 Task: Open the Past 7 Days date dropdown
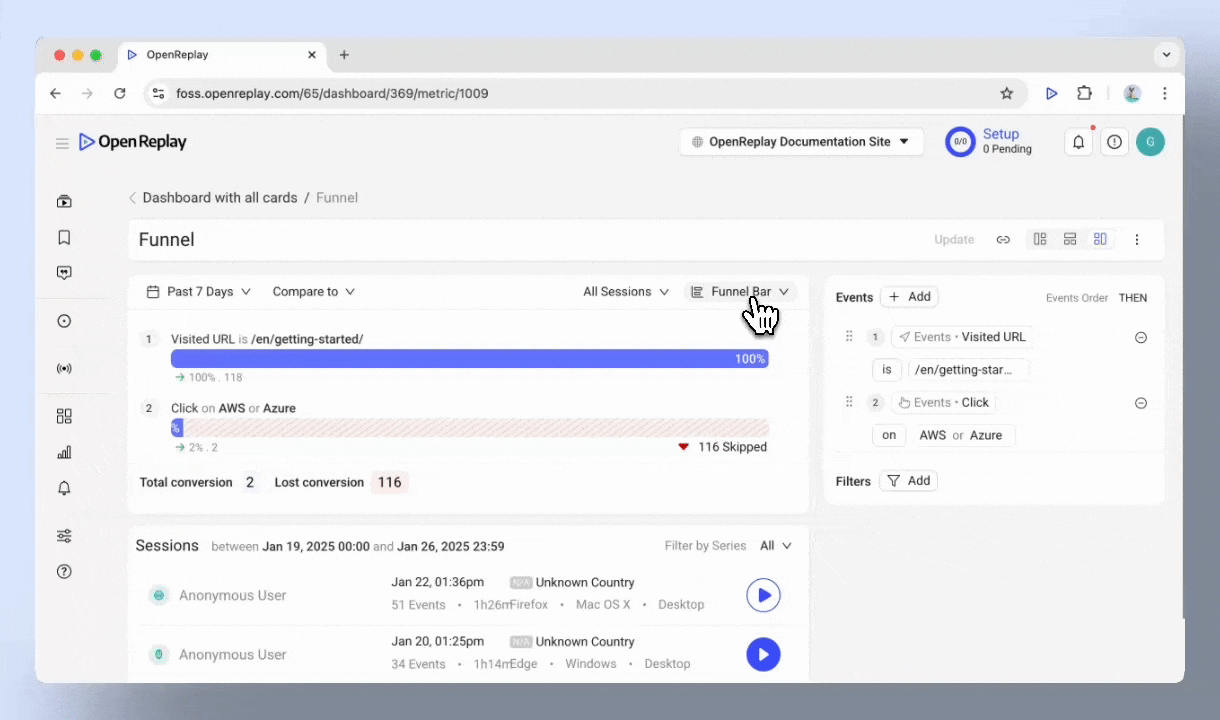click(198, 292)
